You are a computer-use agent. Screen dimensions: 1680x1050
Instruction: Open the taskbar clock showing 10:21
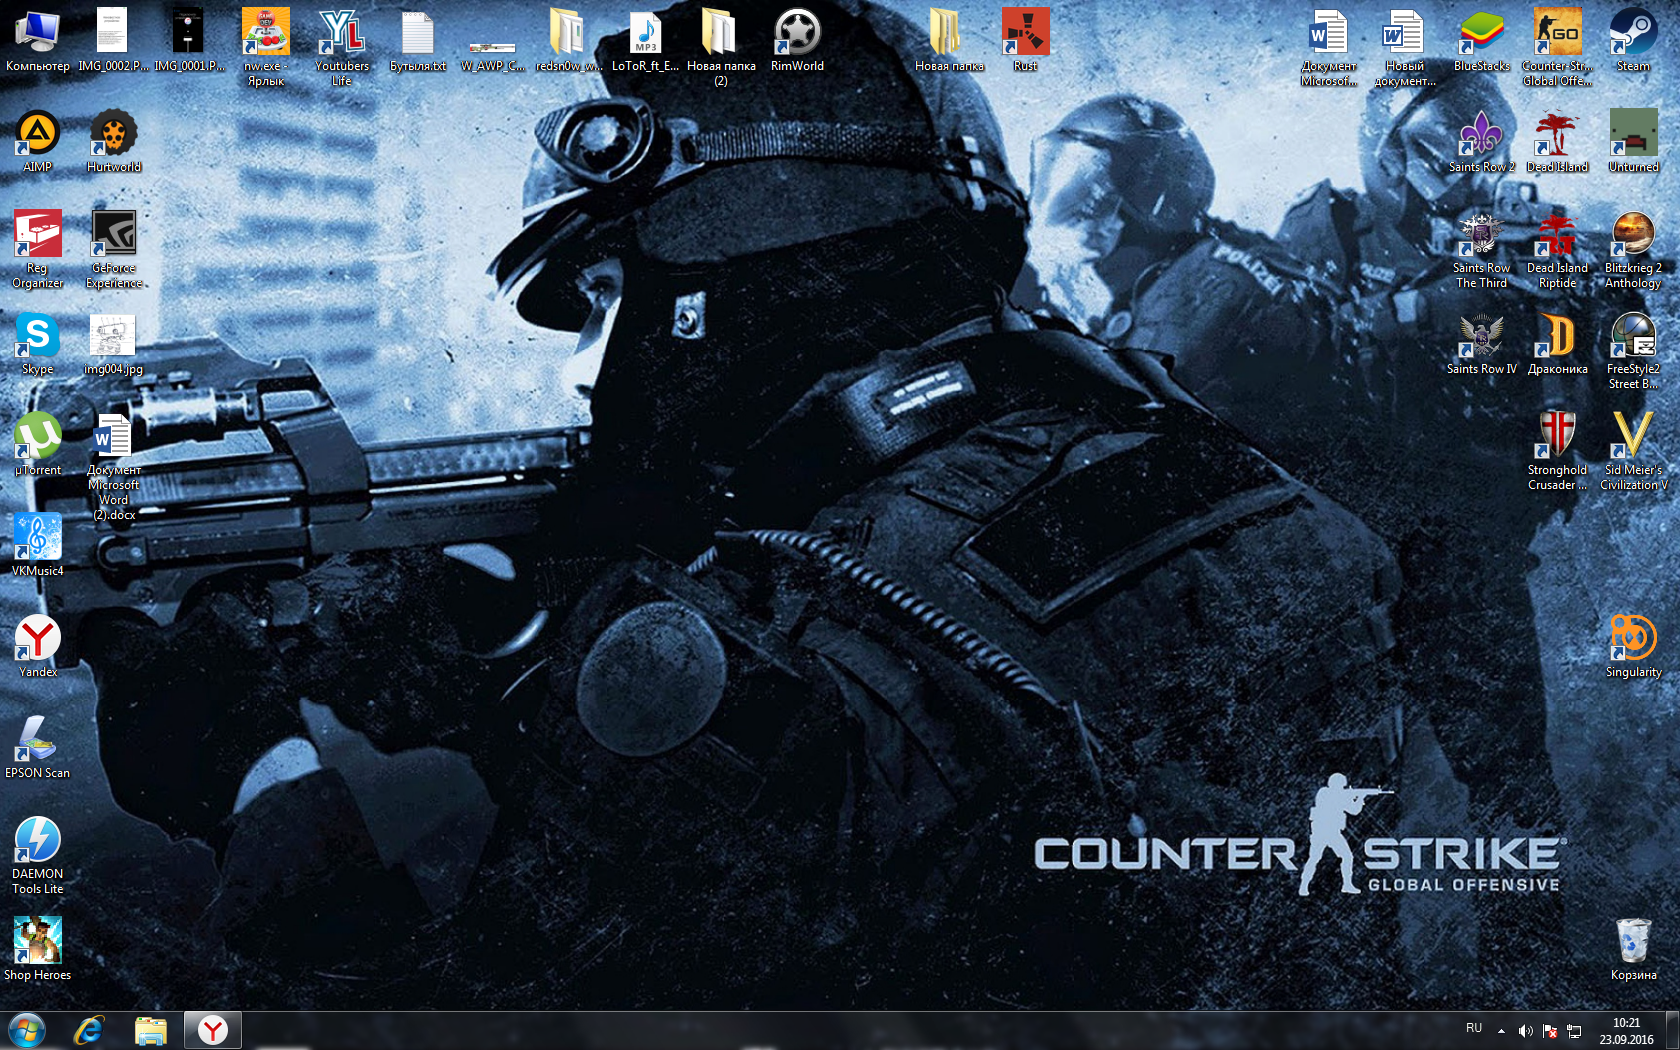(1626, 1031)
